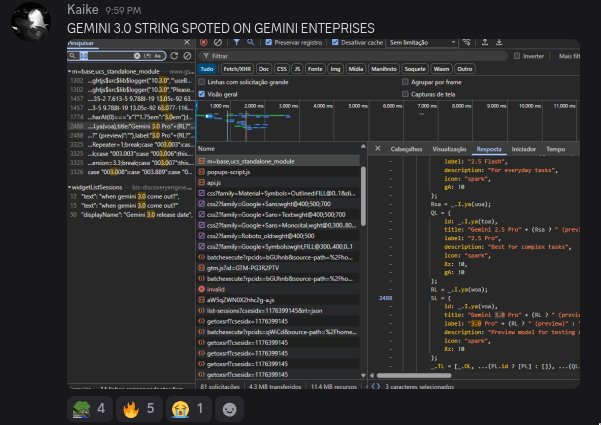The width and height of the screenshot is (601, 425).
Task: Filter requests by Soquete type
Action: point(415,69)
